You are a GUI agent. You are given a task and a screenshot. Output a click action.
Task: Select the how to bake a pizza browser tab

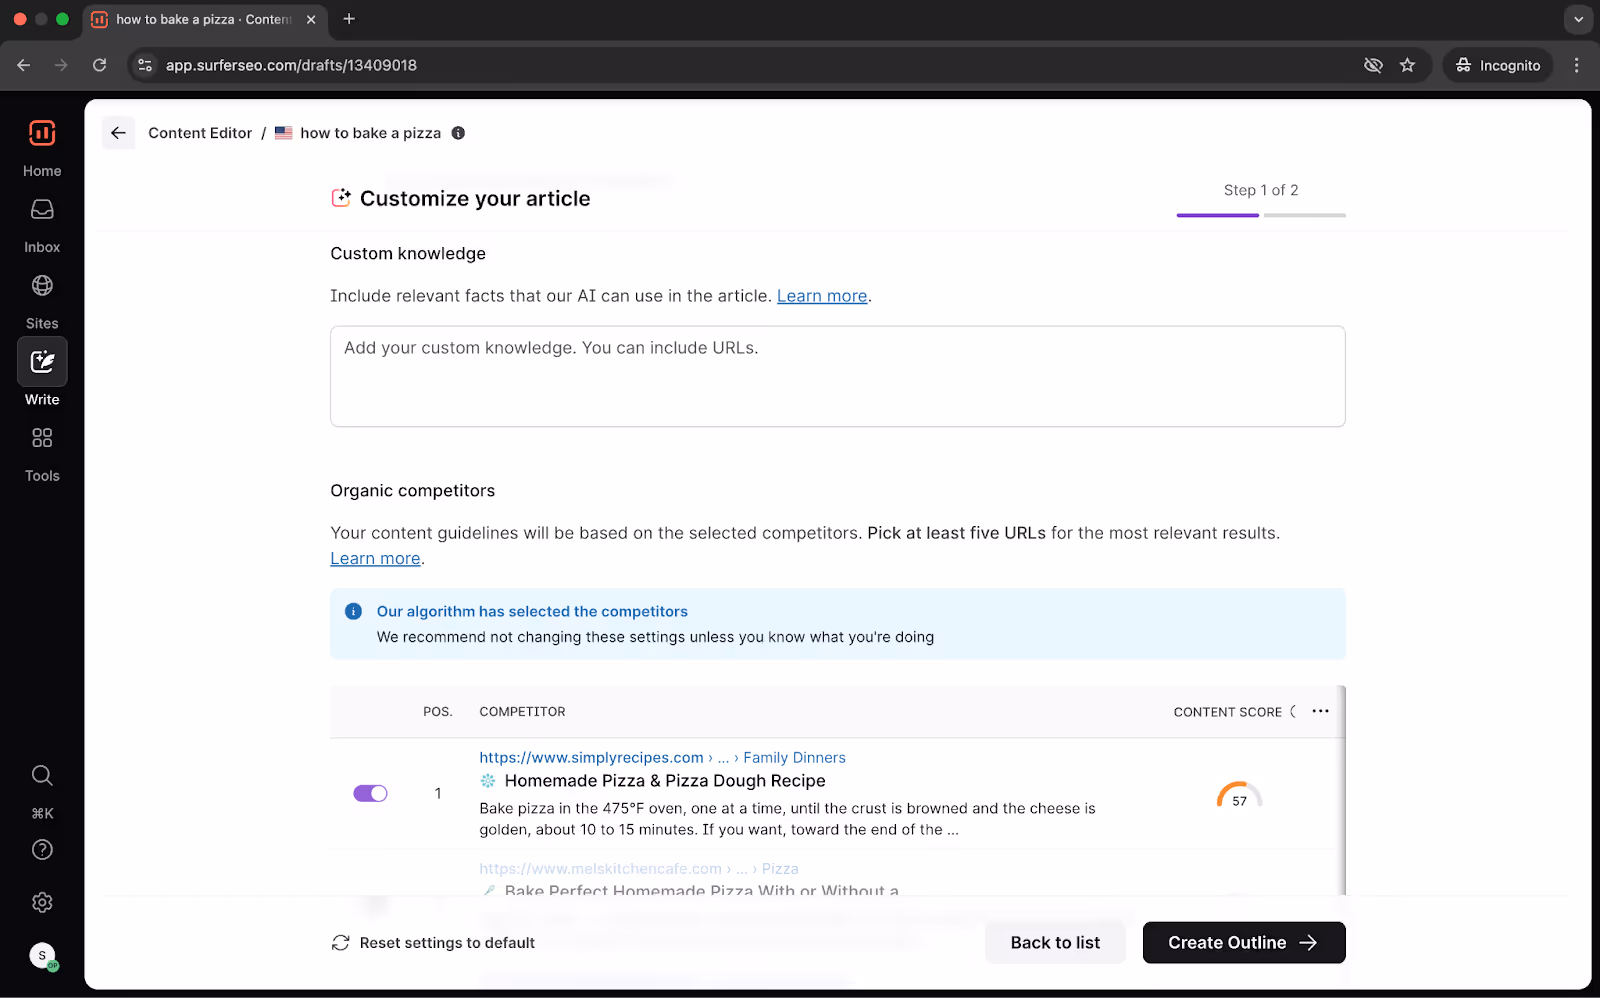click(205, 19)
